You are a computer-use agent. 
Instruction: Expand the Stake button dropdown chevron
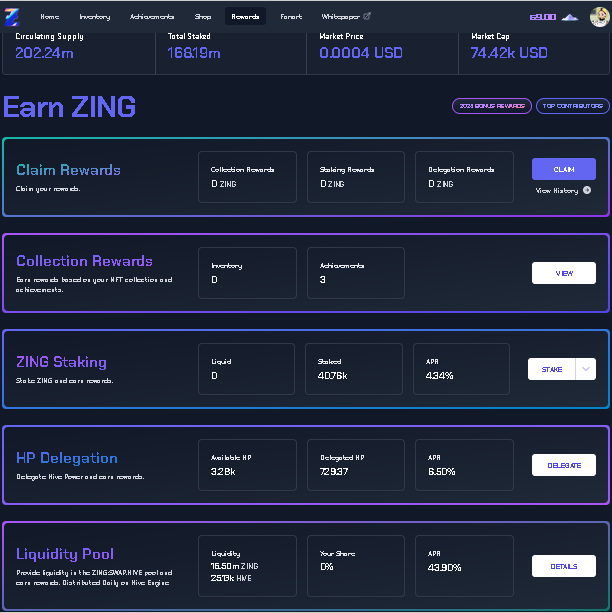click(x=585, y=369)
